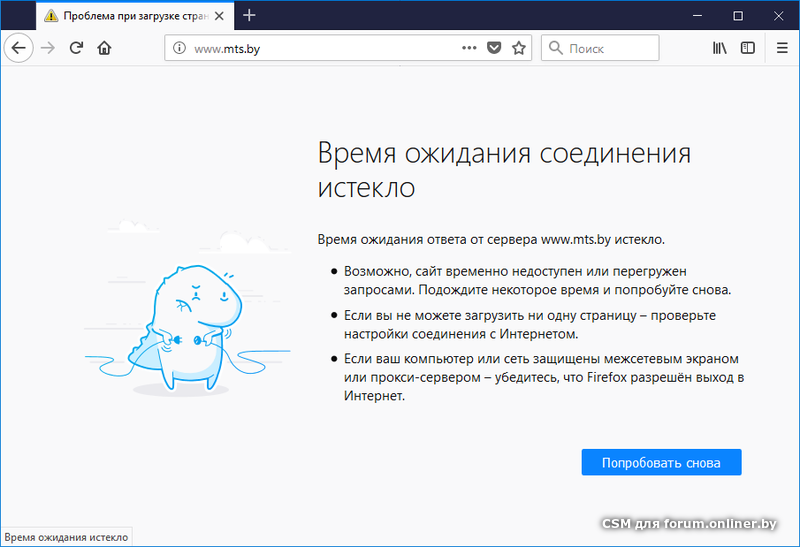800x547 pixels.
Task: Maximize the Firefox window
Action: [x=738, y=15]
